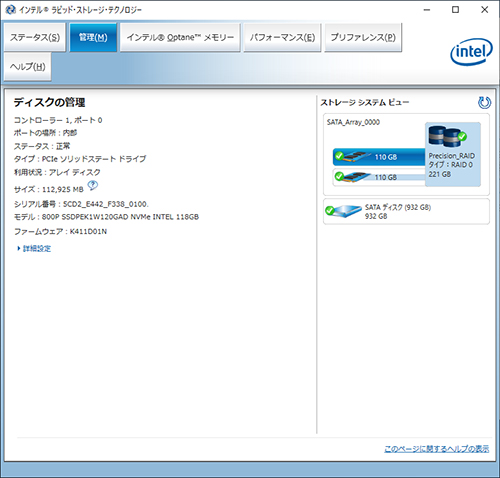Viewport: 500px width, 478px height.
Task: Open the このページに関するヘルプの表示 link
Action: click(437, 449)
